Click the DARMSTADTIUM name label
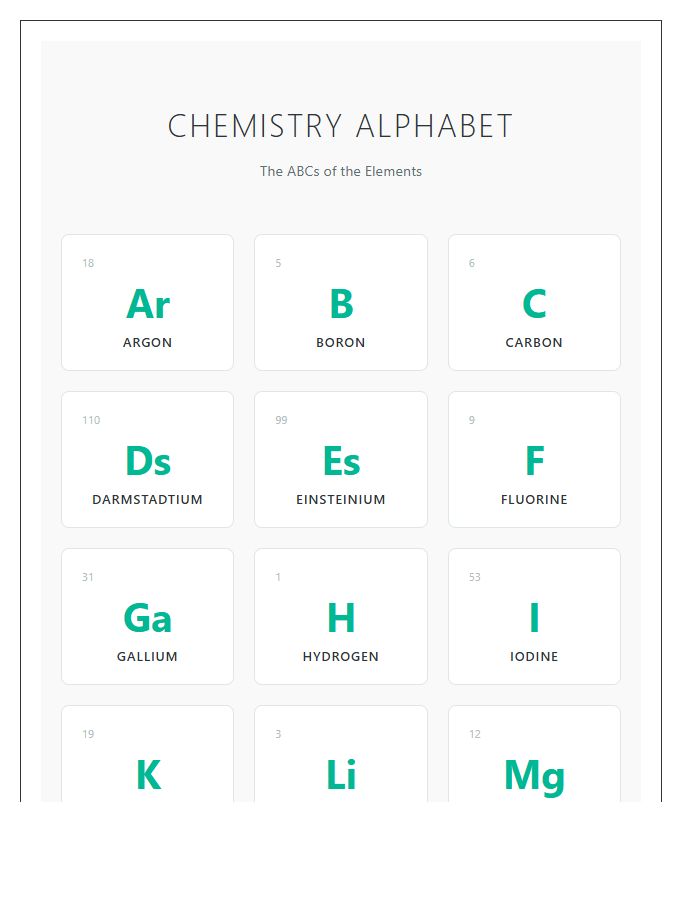 click(147, 499)
